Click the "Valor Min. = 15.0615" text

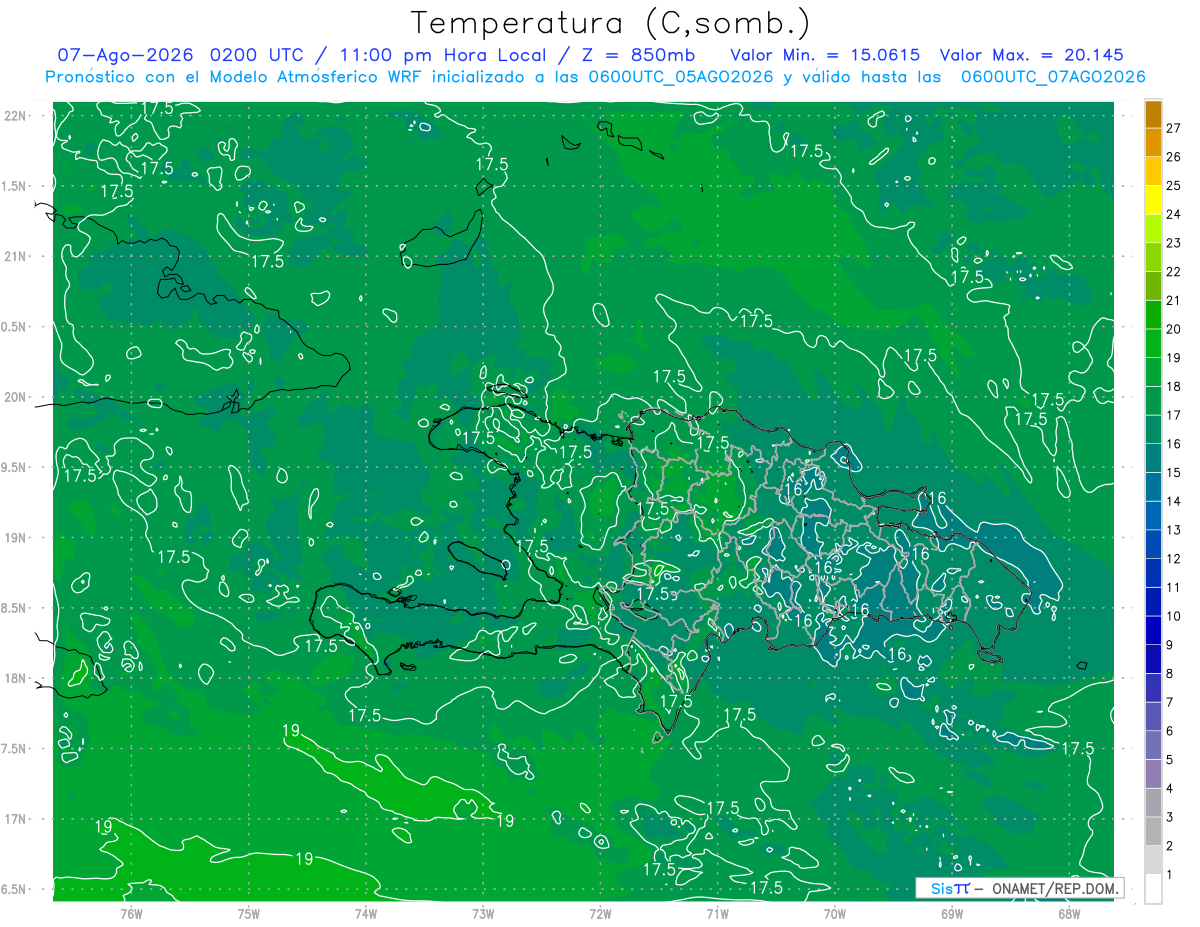(x=825, y=55)
